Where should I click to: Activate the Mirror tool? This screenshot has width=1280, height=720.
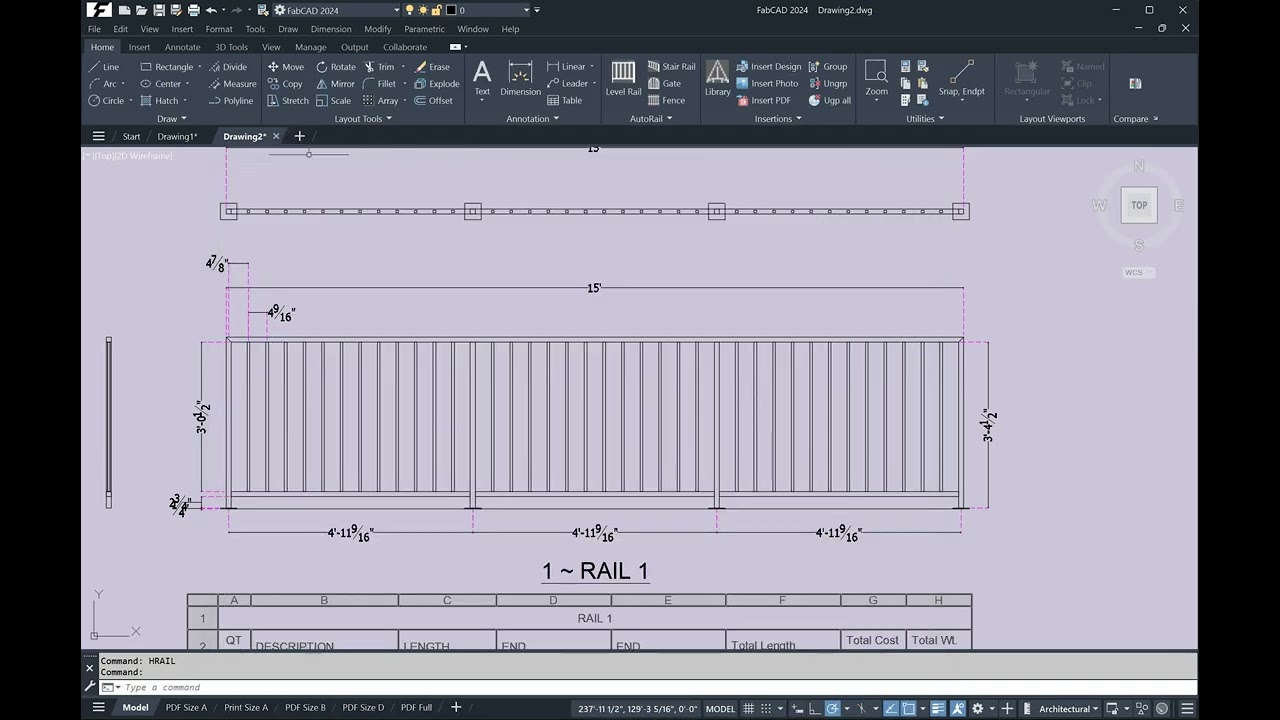click(x=335, y=84)
